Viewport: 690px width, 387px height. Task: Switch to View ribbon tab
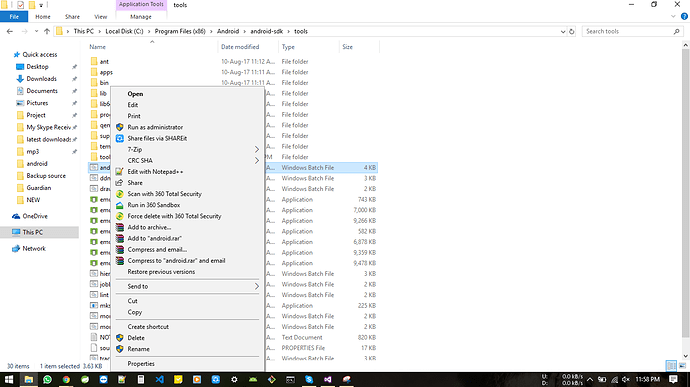tap(100, 17)
